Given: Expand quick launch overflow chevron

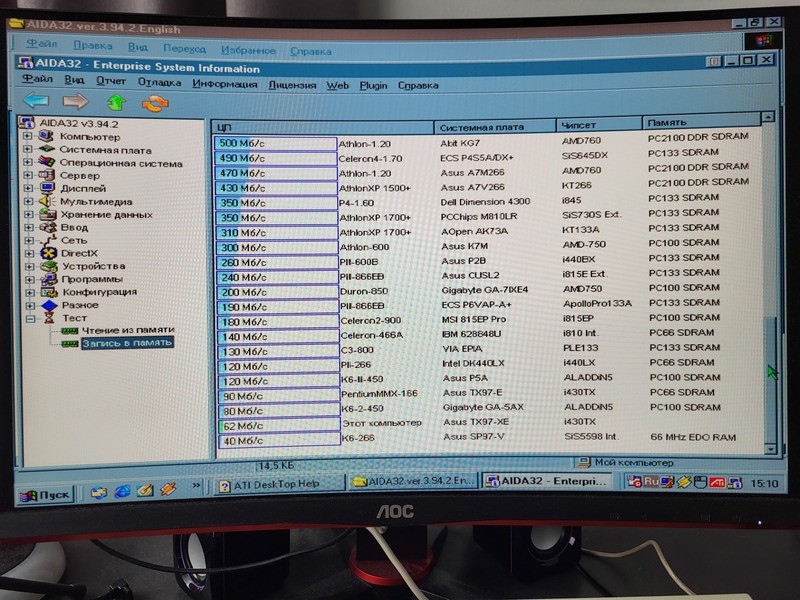Looking at the screenshot, I should coord(196,485).
